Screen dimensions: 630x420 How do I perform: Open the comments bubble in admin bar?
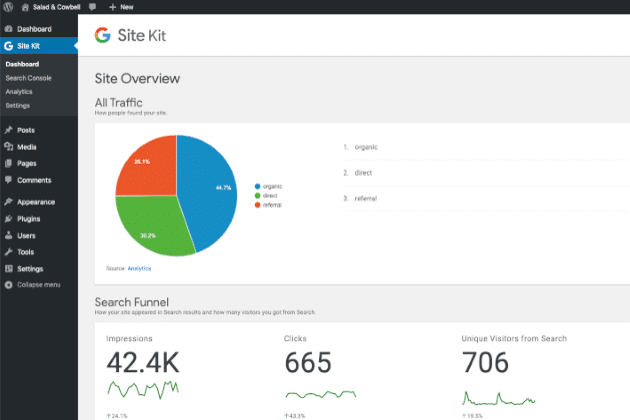(x=92, y=7)
